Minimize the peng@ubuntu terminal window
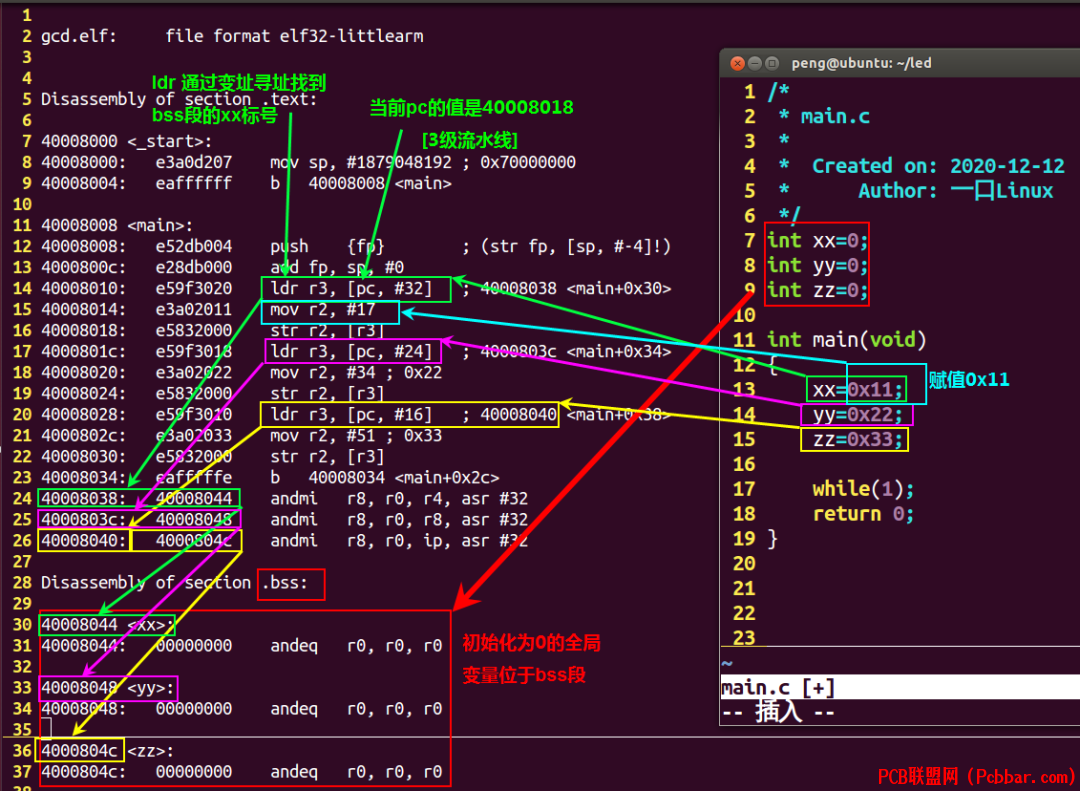This screenshot has height=791, width=1080. click(x=755, y=63)
